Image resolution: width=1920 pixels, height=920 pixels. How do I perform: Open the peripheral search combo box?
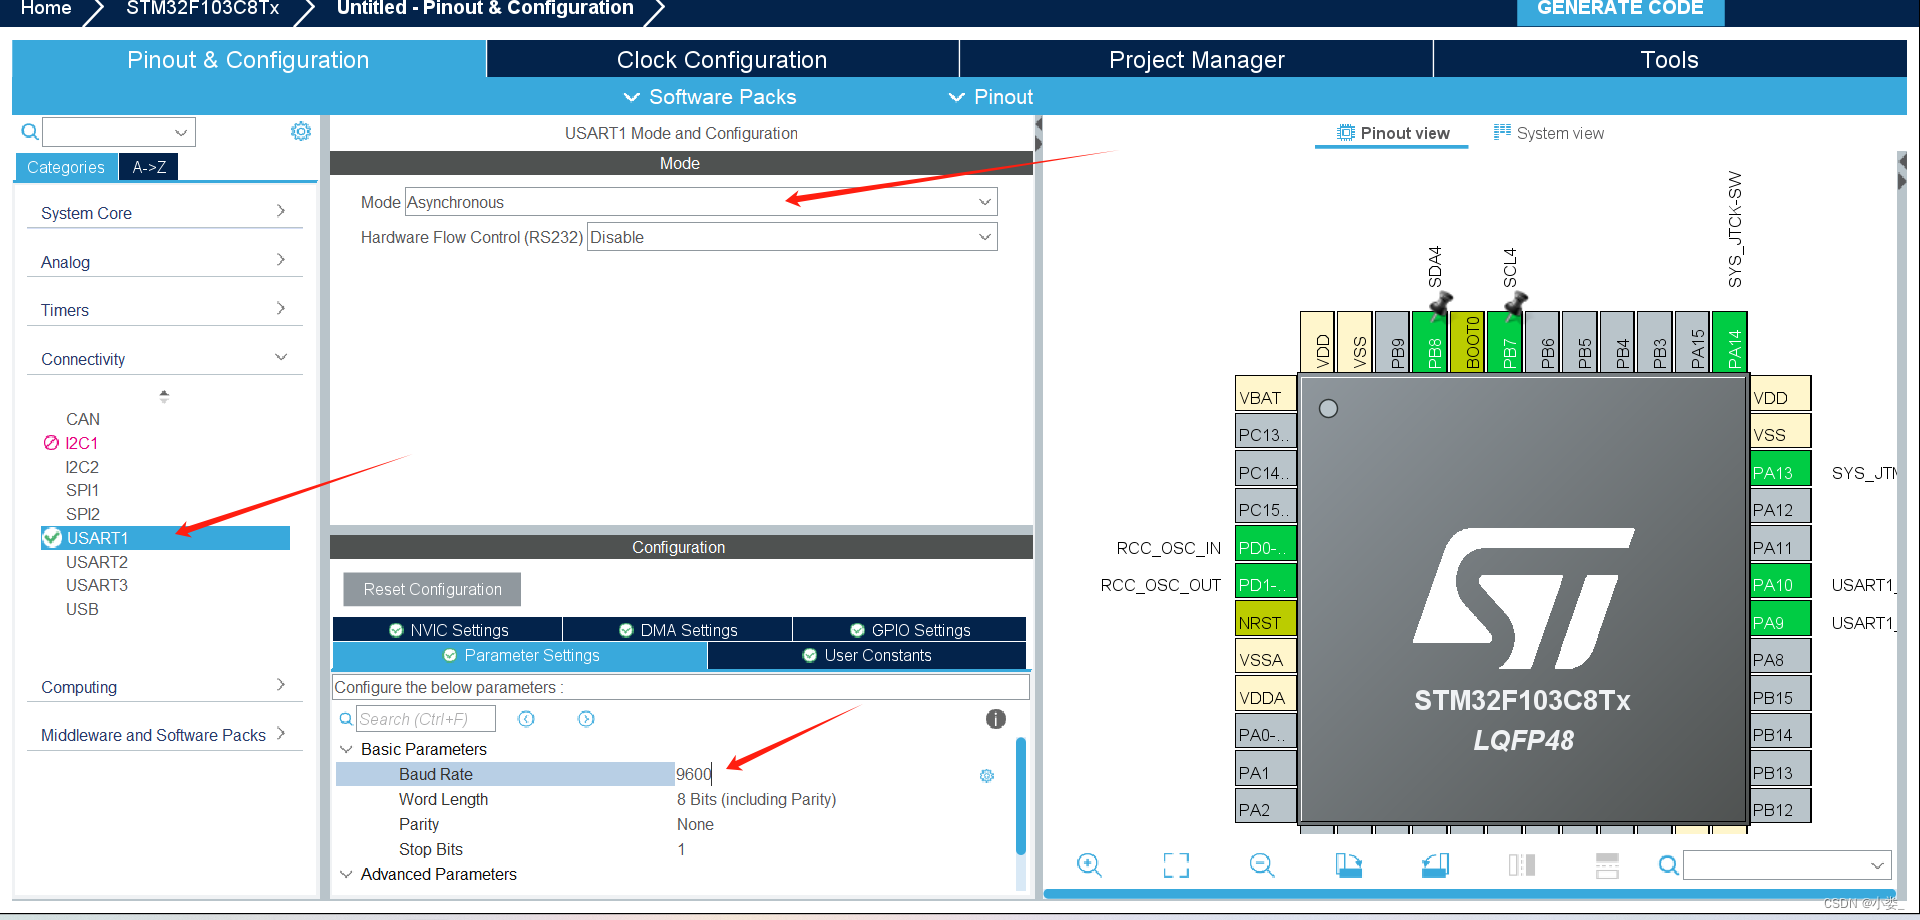point(119,131)
